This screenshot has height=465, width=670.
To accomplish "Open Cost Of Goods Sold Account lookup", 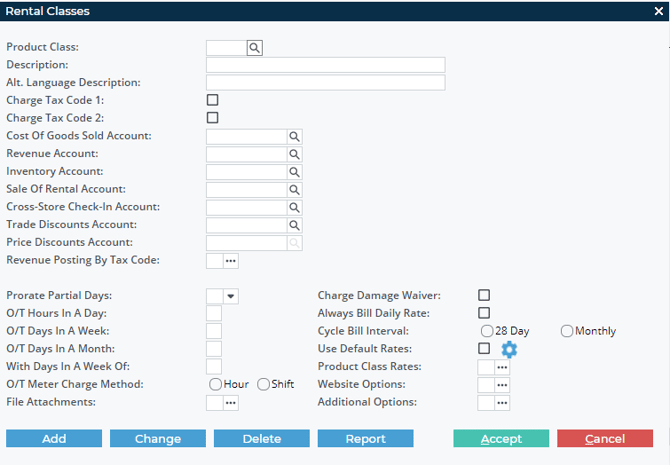I will [294, 137].
